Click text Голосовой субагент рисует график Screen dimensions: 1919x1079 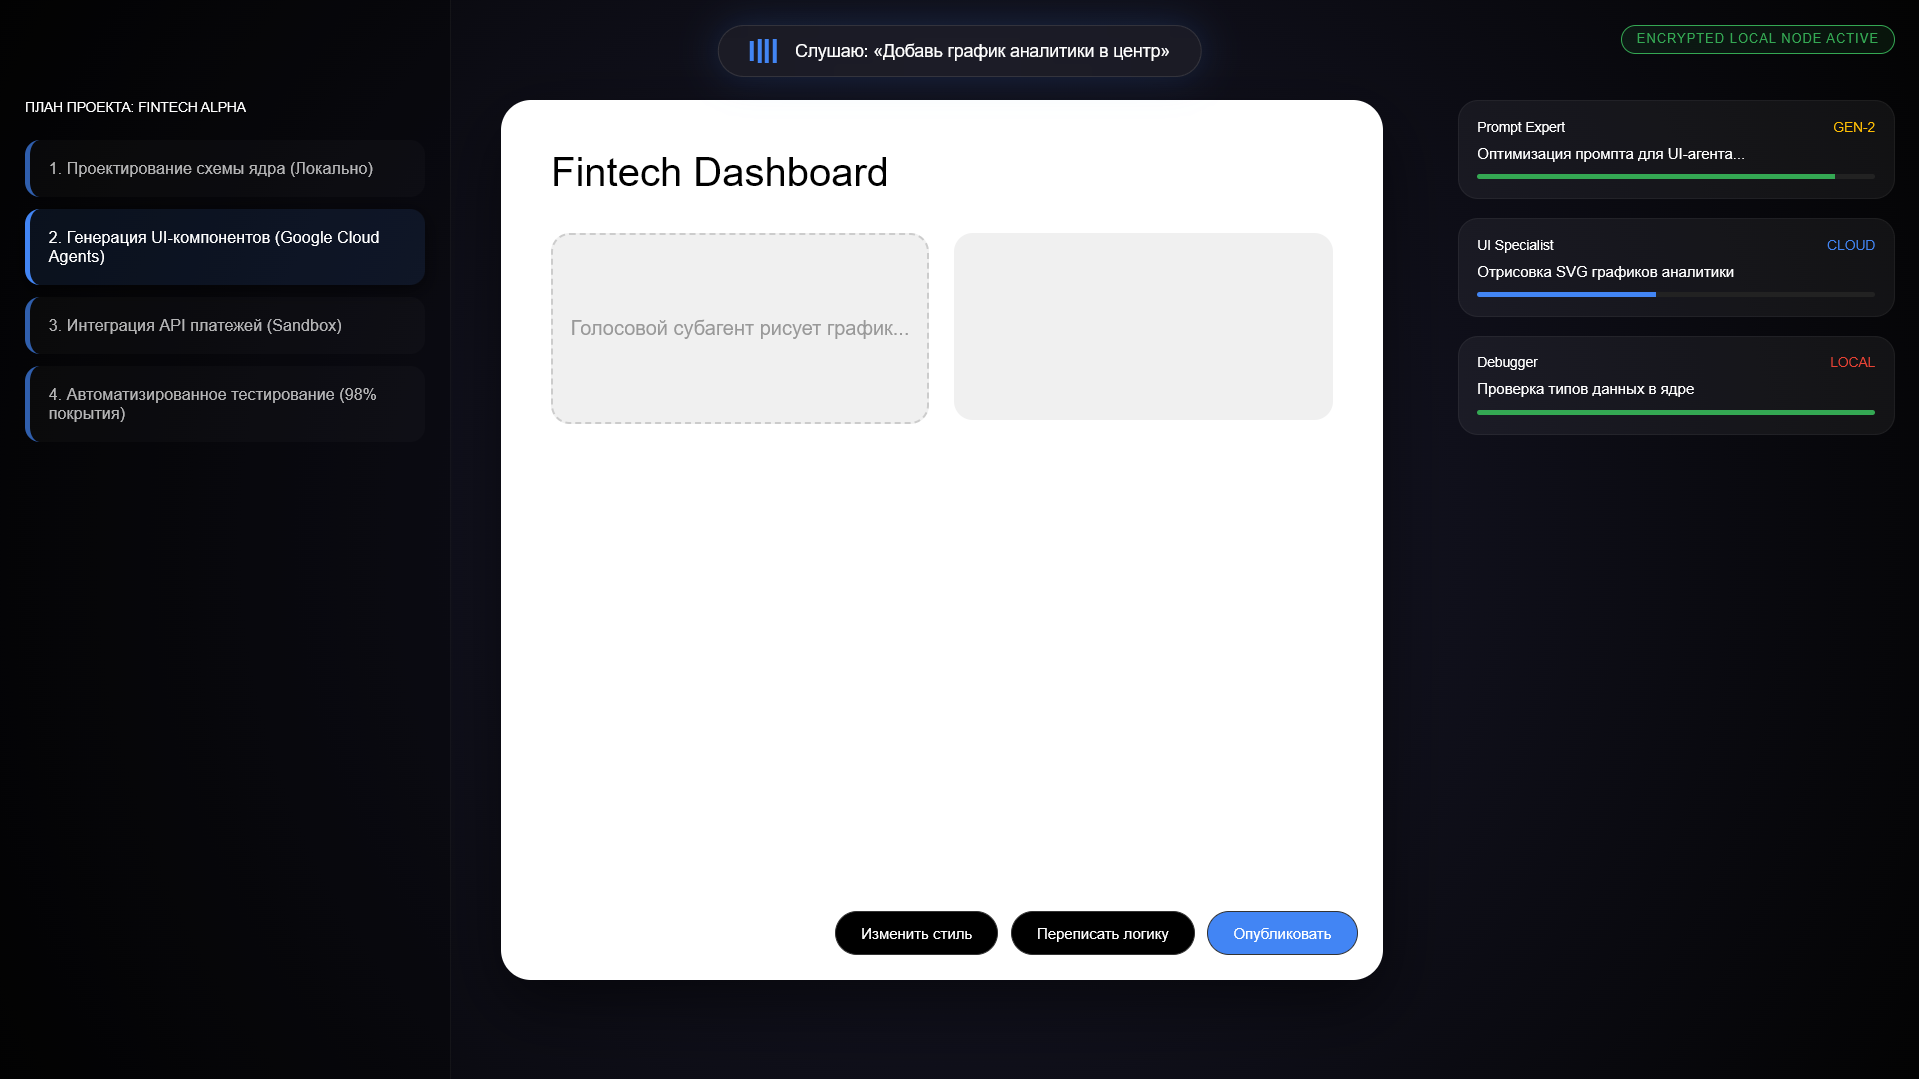[x=740, y=328]
